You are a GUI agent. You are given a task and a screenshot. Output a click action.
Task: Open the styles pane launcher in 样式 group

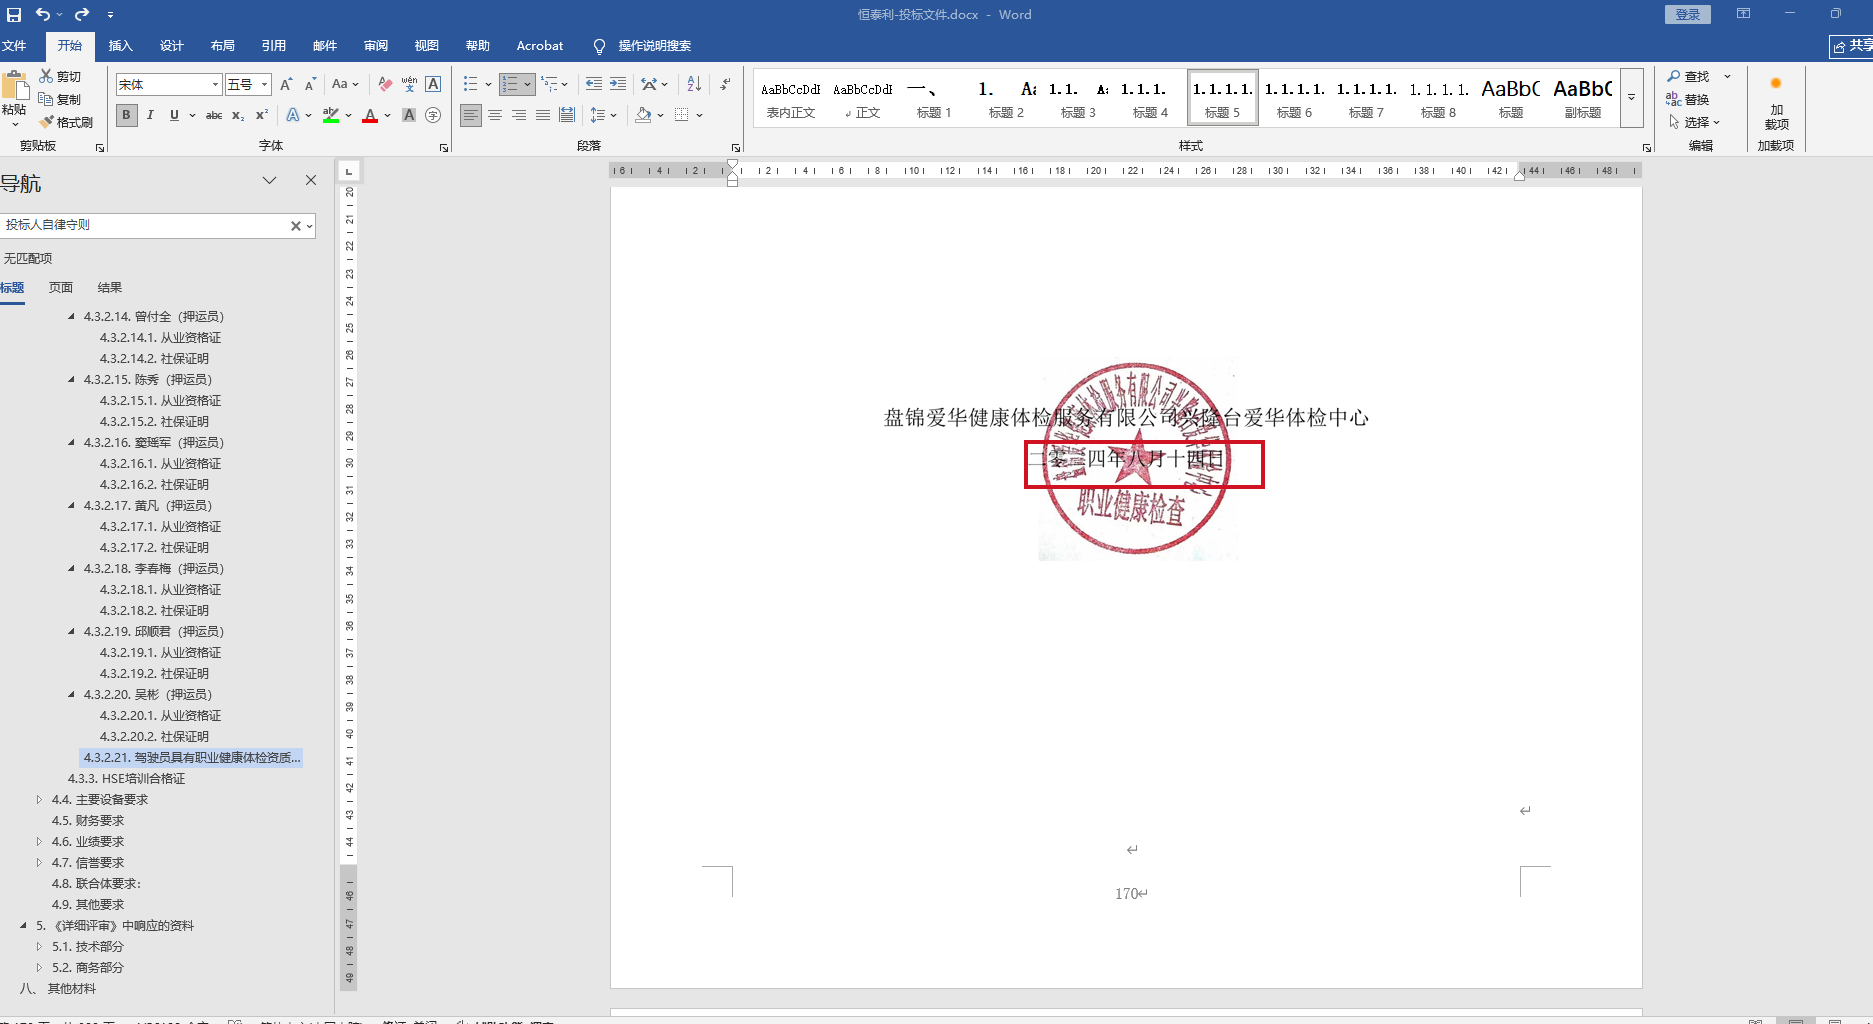pyautogui.click(x=1647, y=147)
